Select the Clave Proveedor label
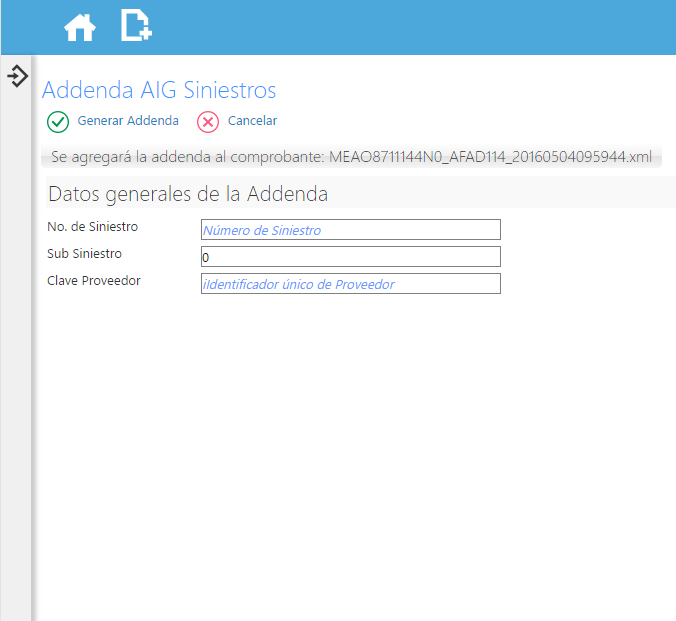The height and width of the screenshot is (621, 676). click(x=94, y=281)
